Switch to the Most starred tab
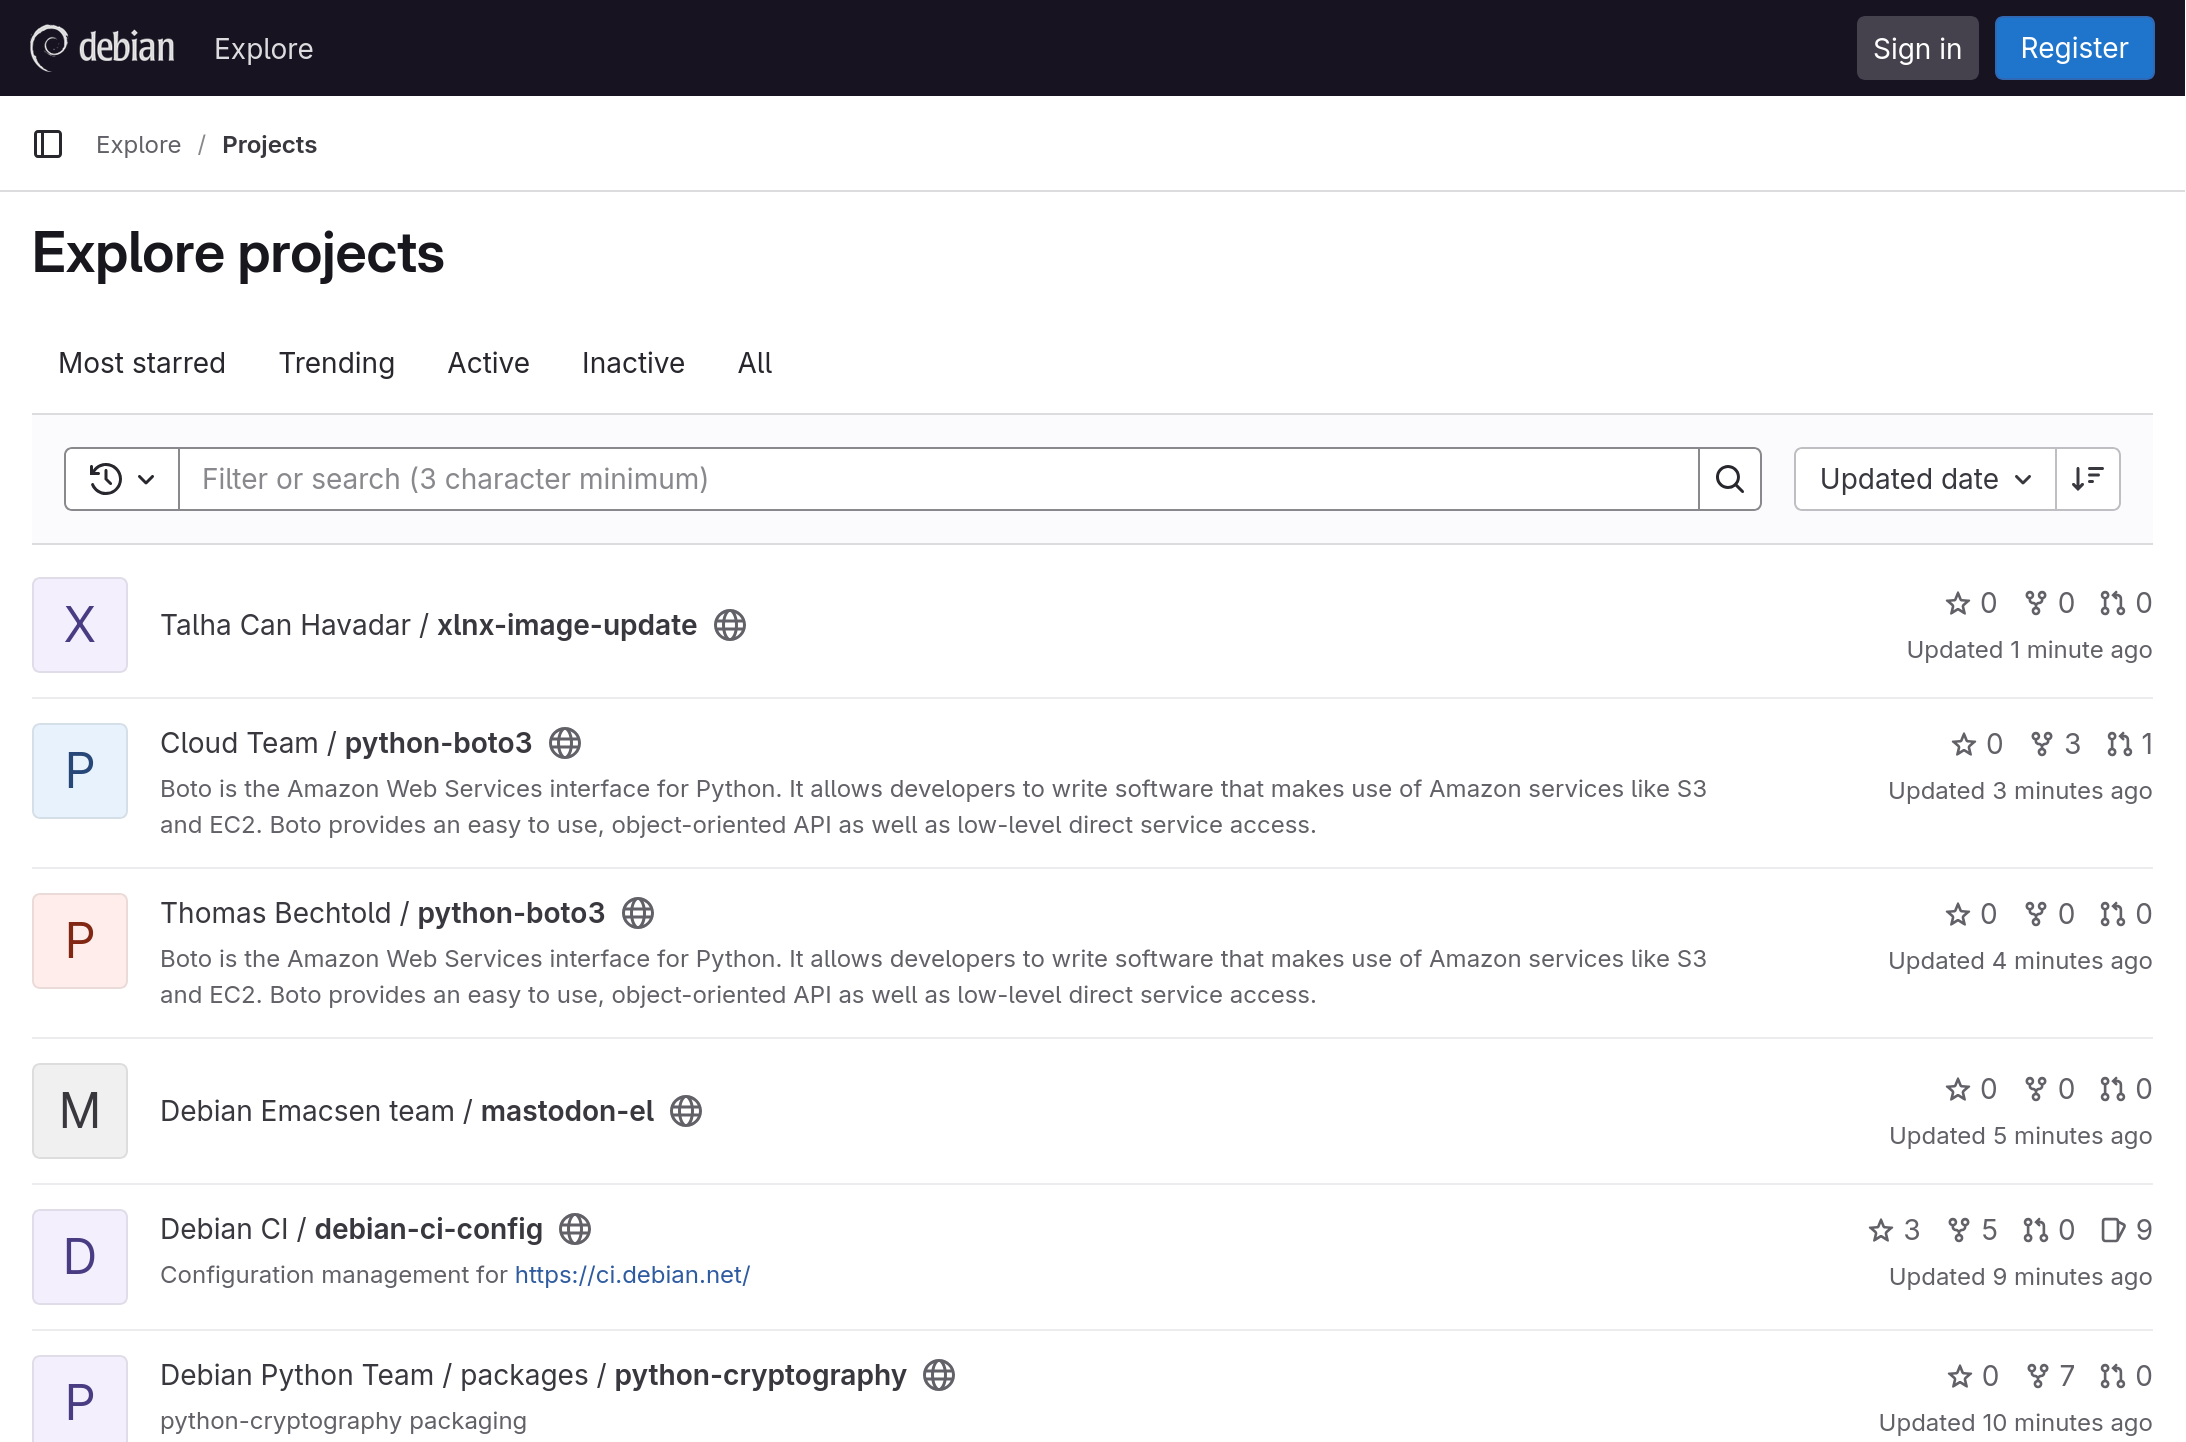Image resolution: width=2186 pixels, height=1442 pixels. tap(142, 363)
